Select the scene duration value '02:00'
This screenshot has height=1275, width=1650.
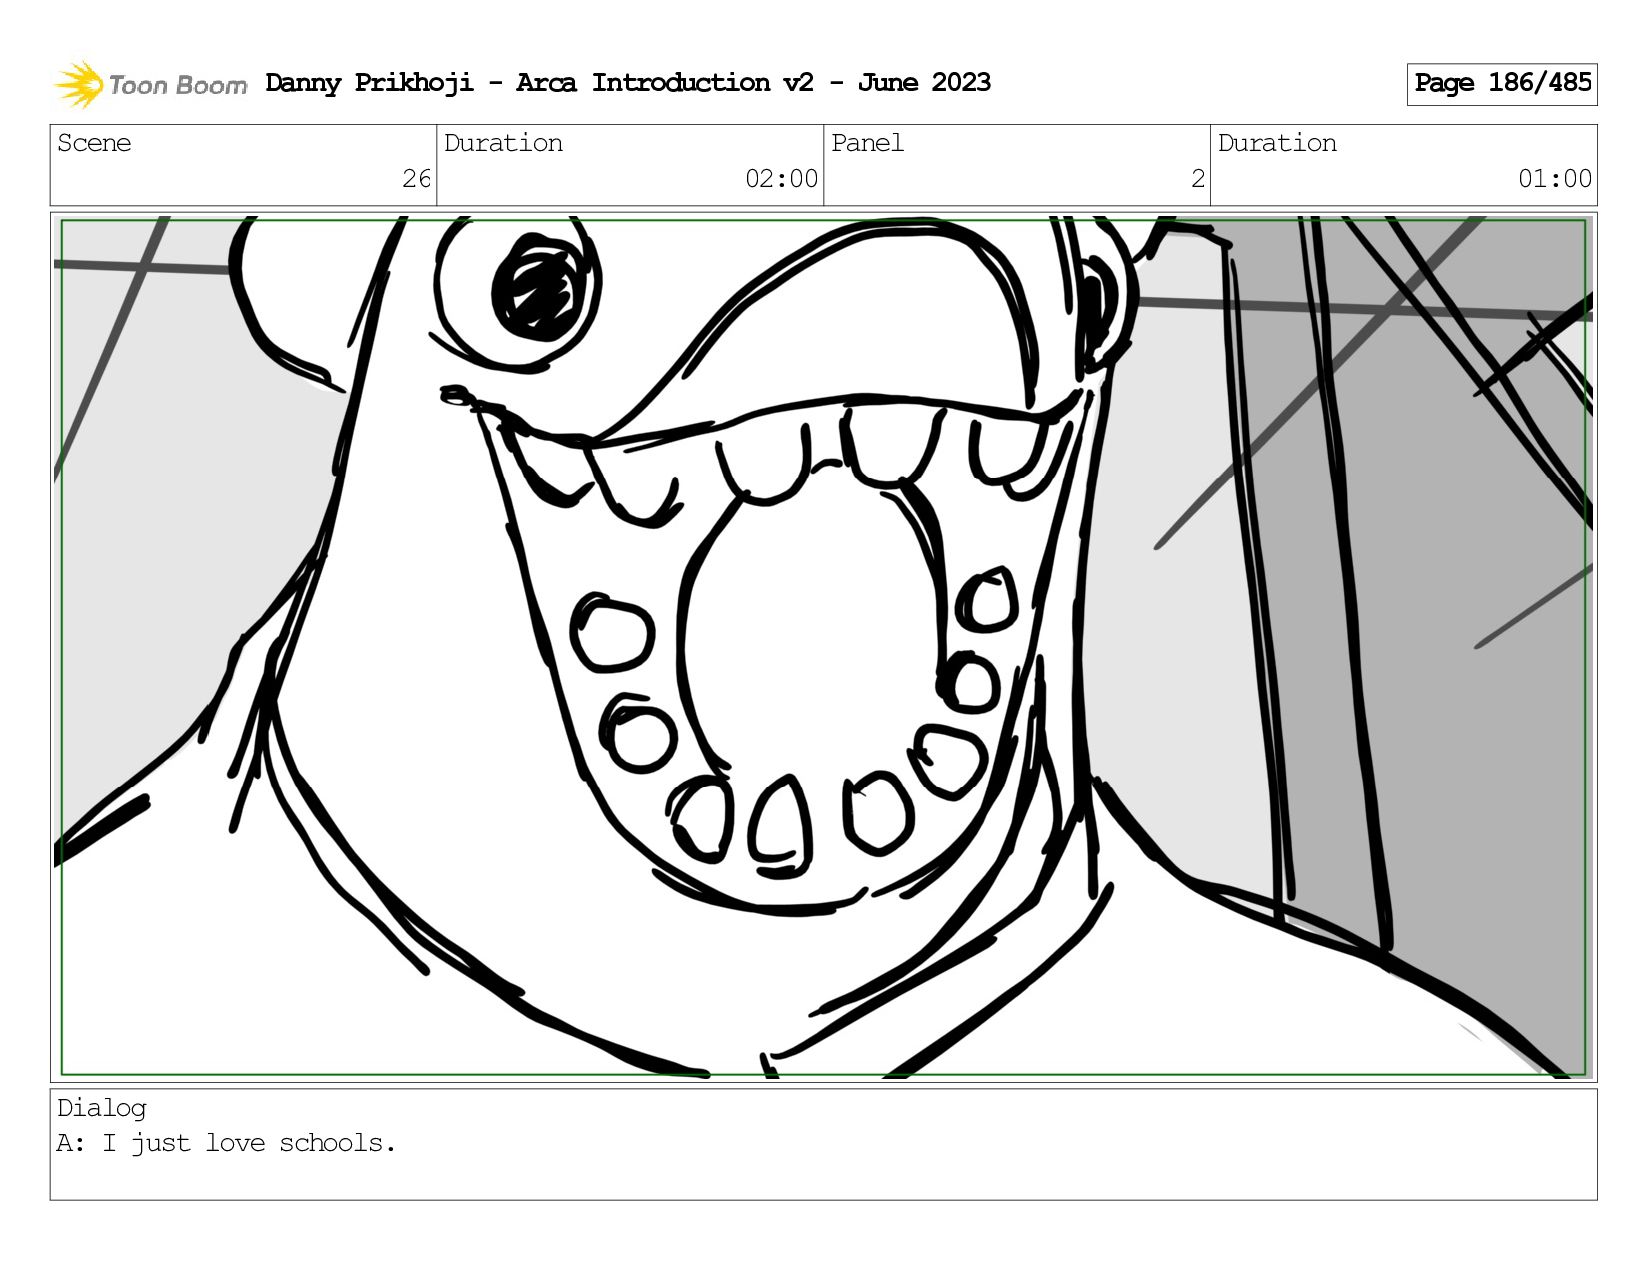[x=781, y=179]
